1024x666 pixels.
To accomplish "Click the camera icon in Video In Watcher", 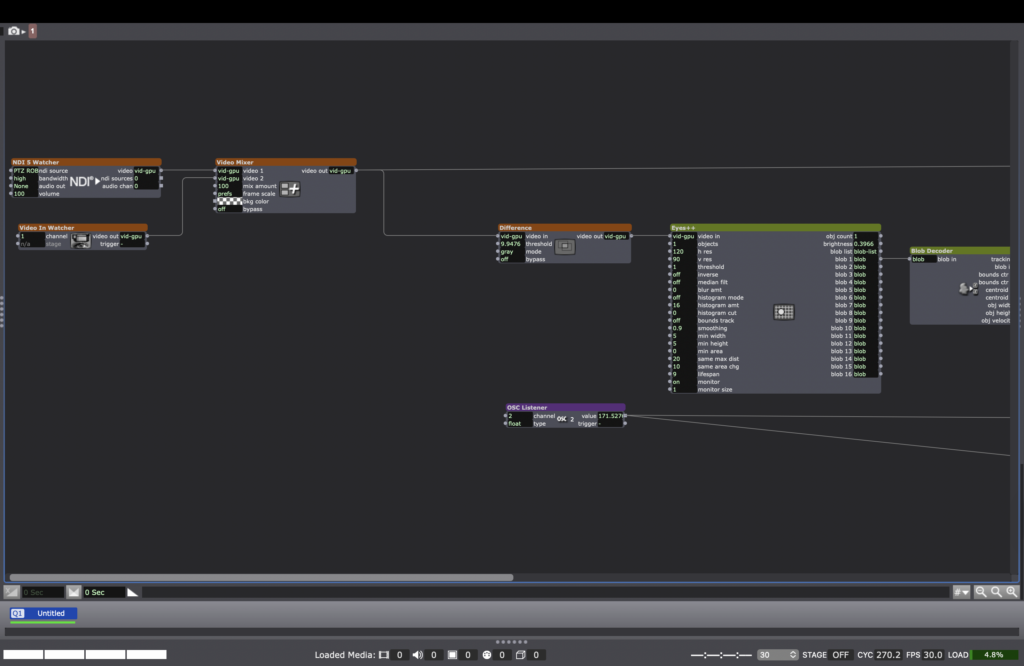I will 80,240.
